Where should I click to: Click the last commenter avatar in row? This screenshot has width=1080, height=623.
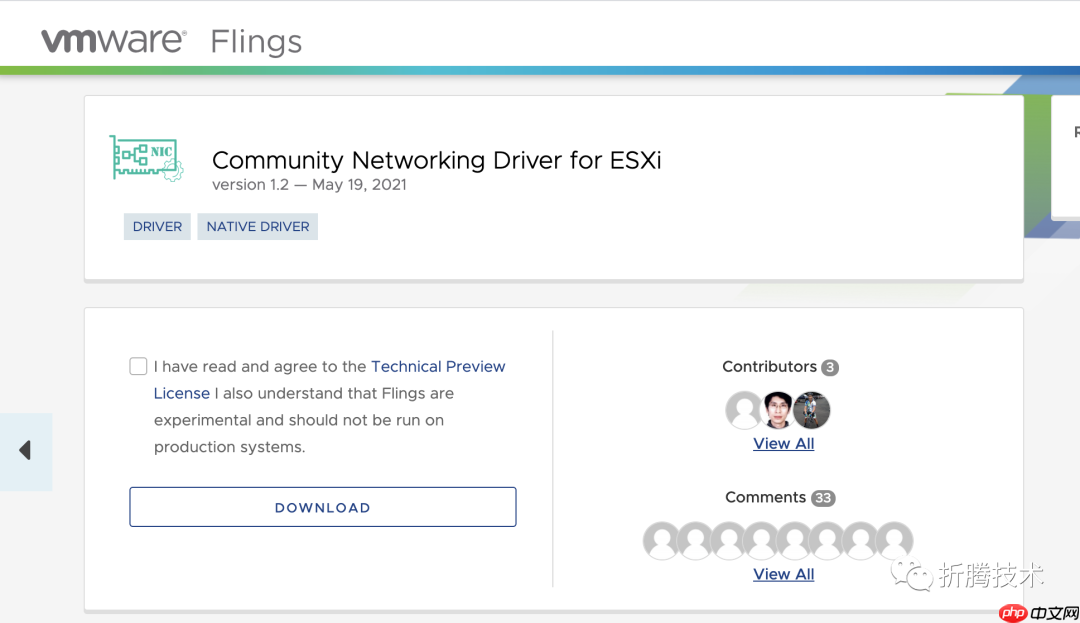click(x=894, y=540)
